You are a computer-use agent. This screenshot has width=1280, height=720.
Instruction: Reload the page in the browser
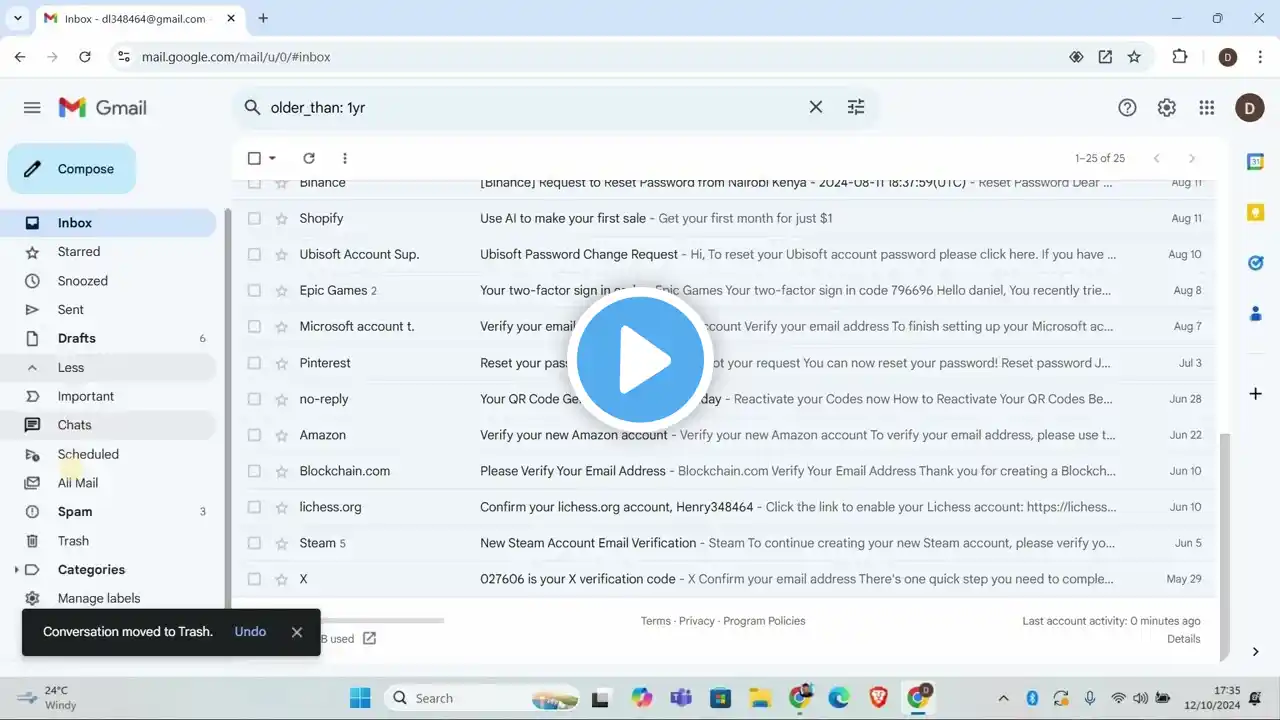click(85, 57)
